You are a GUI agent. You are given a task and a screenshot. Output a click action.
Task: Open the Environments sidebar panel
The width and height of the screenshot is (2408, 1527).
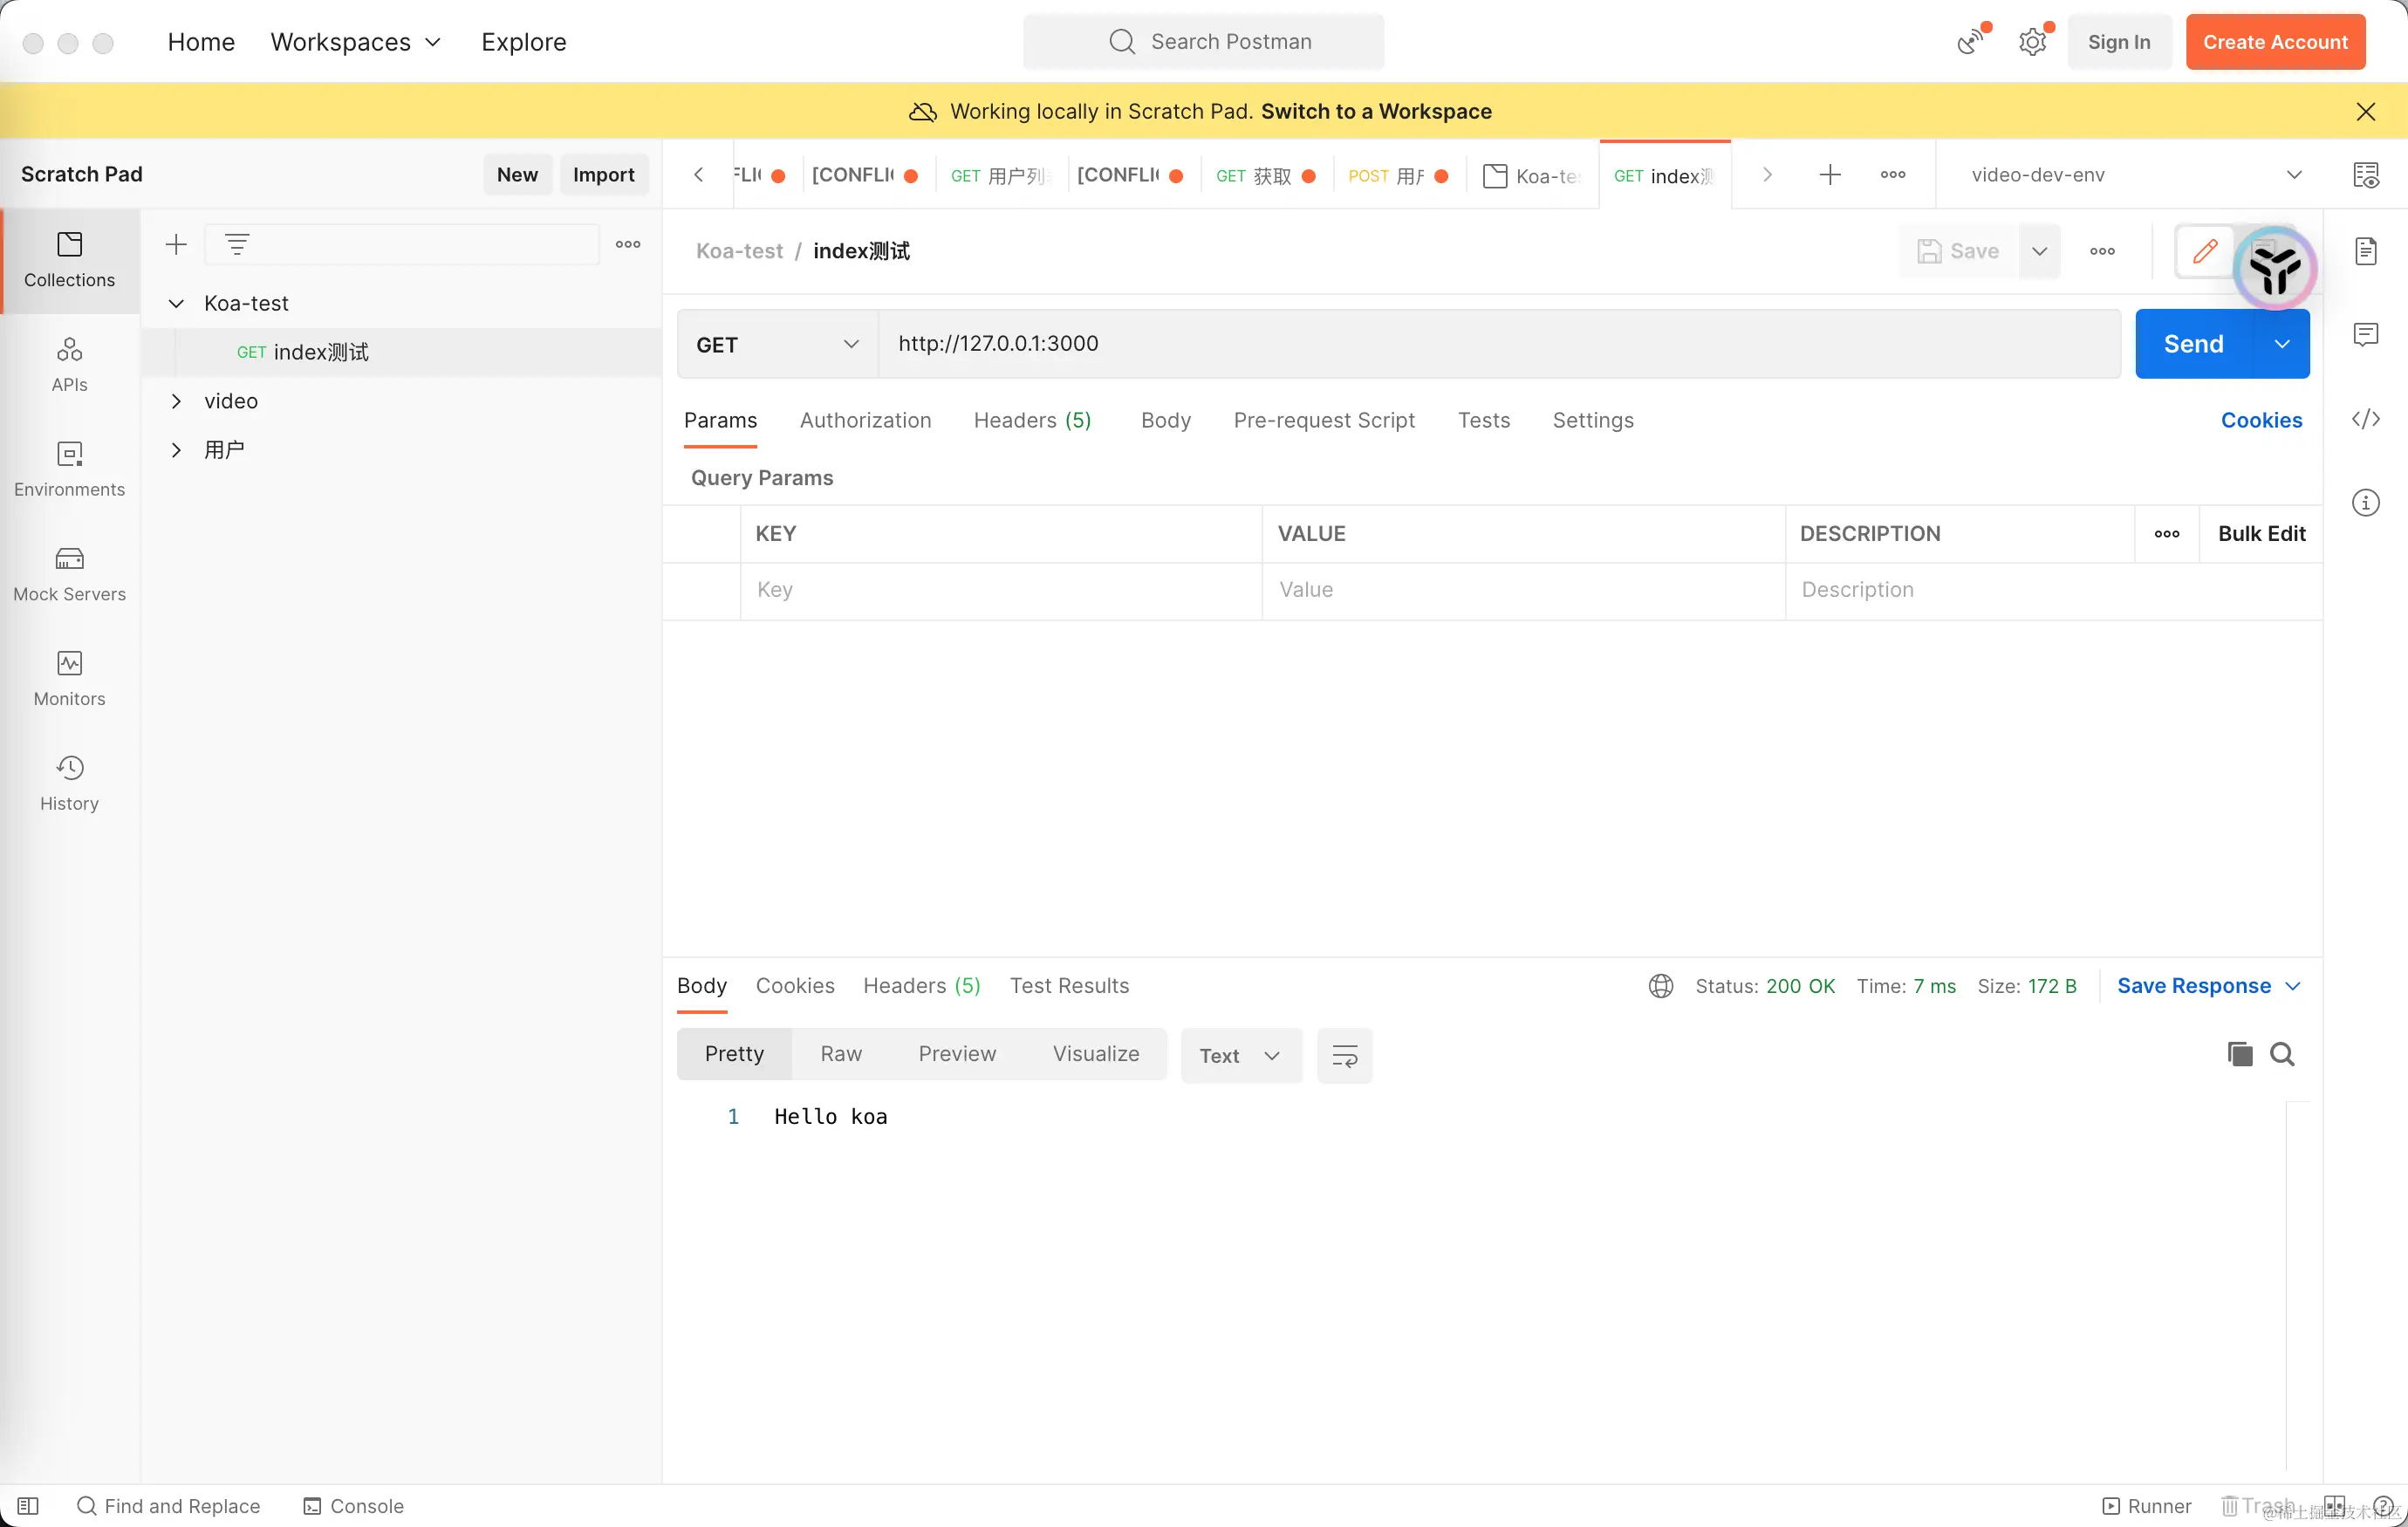(x=69, y=470)
